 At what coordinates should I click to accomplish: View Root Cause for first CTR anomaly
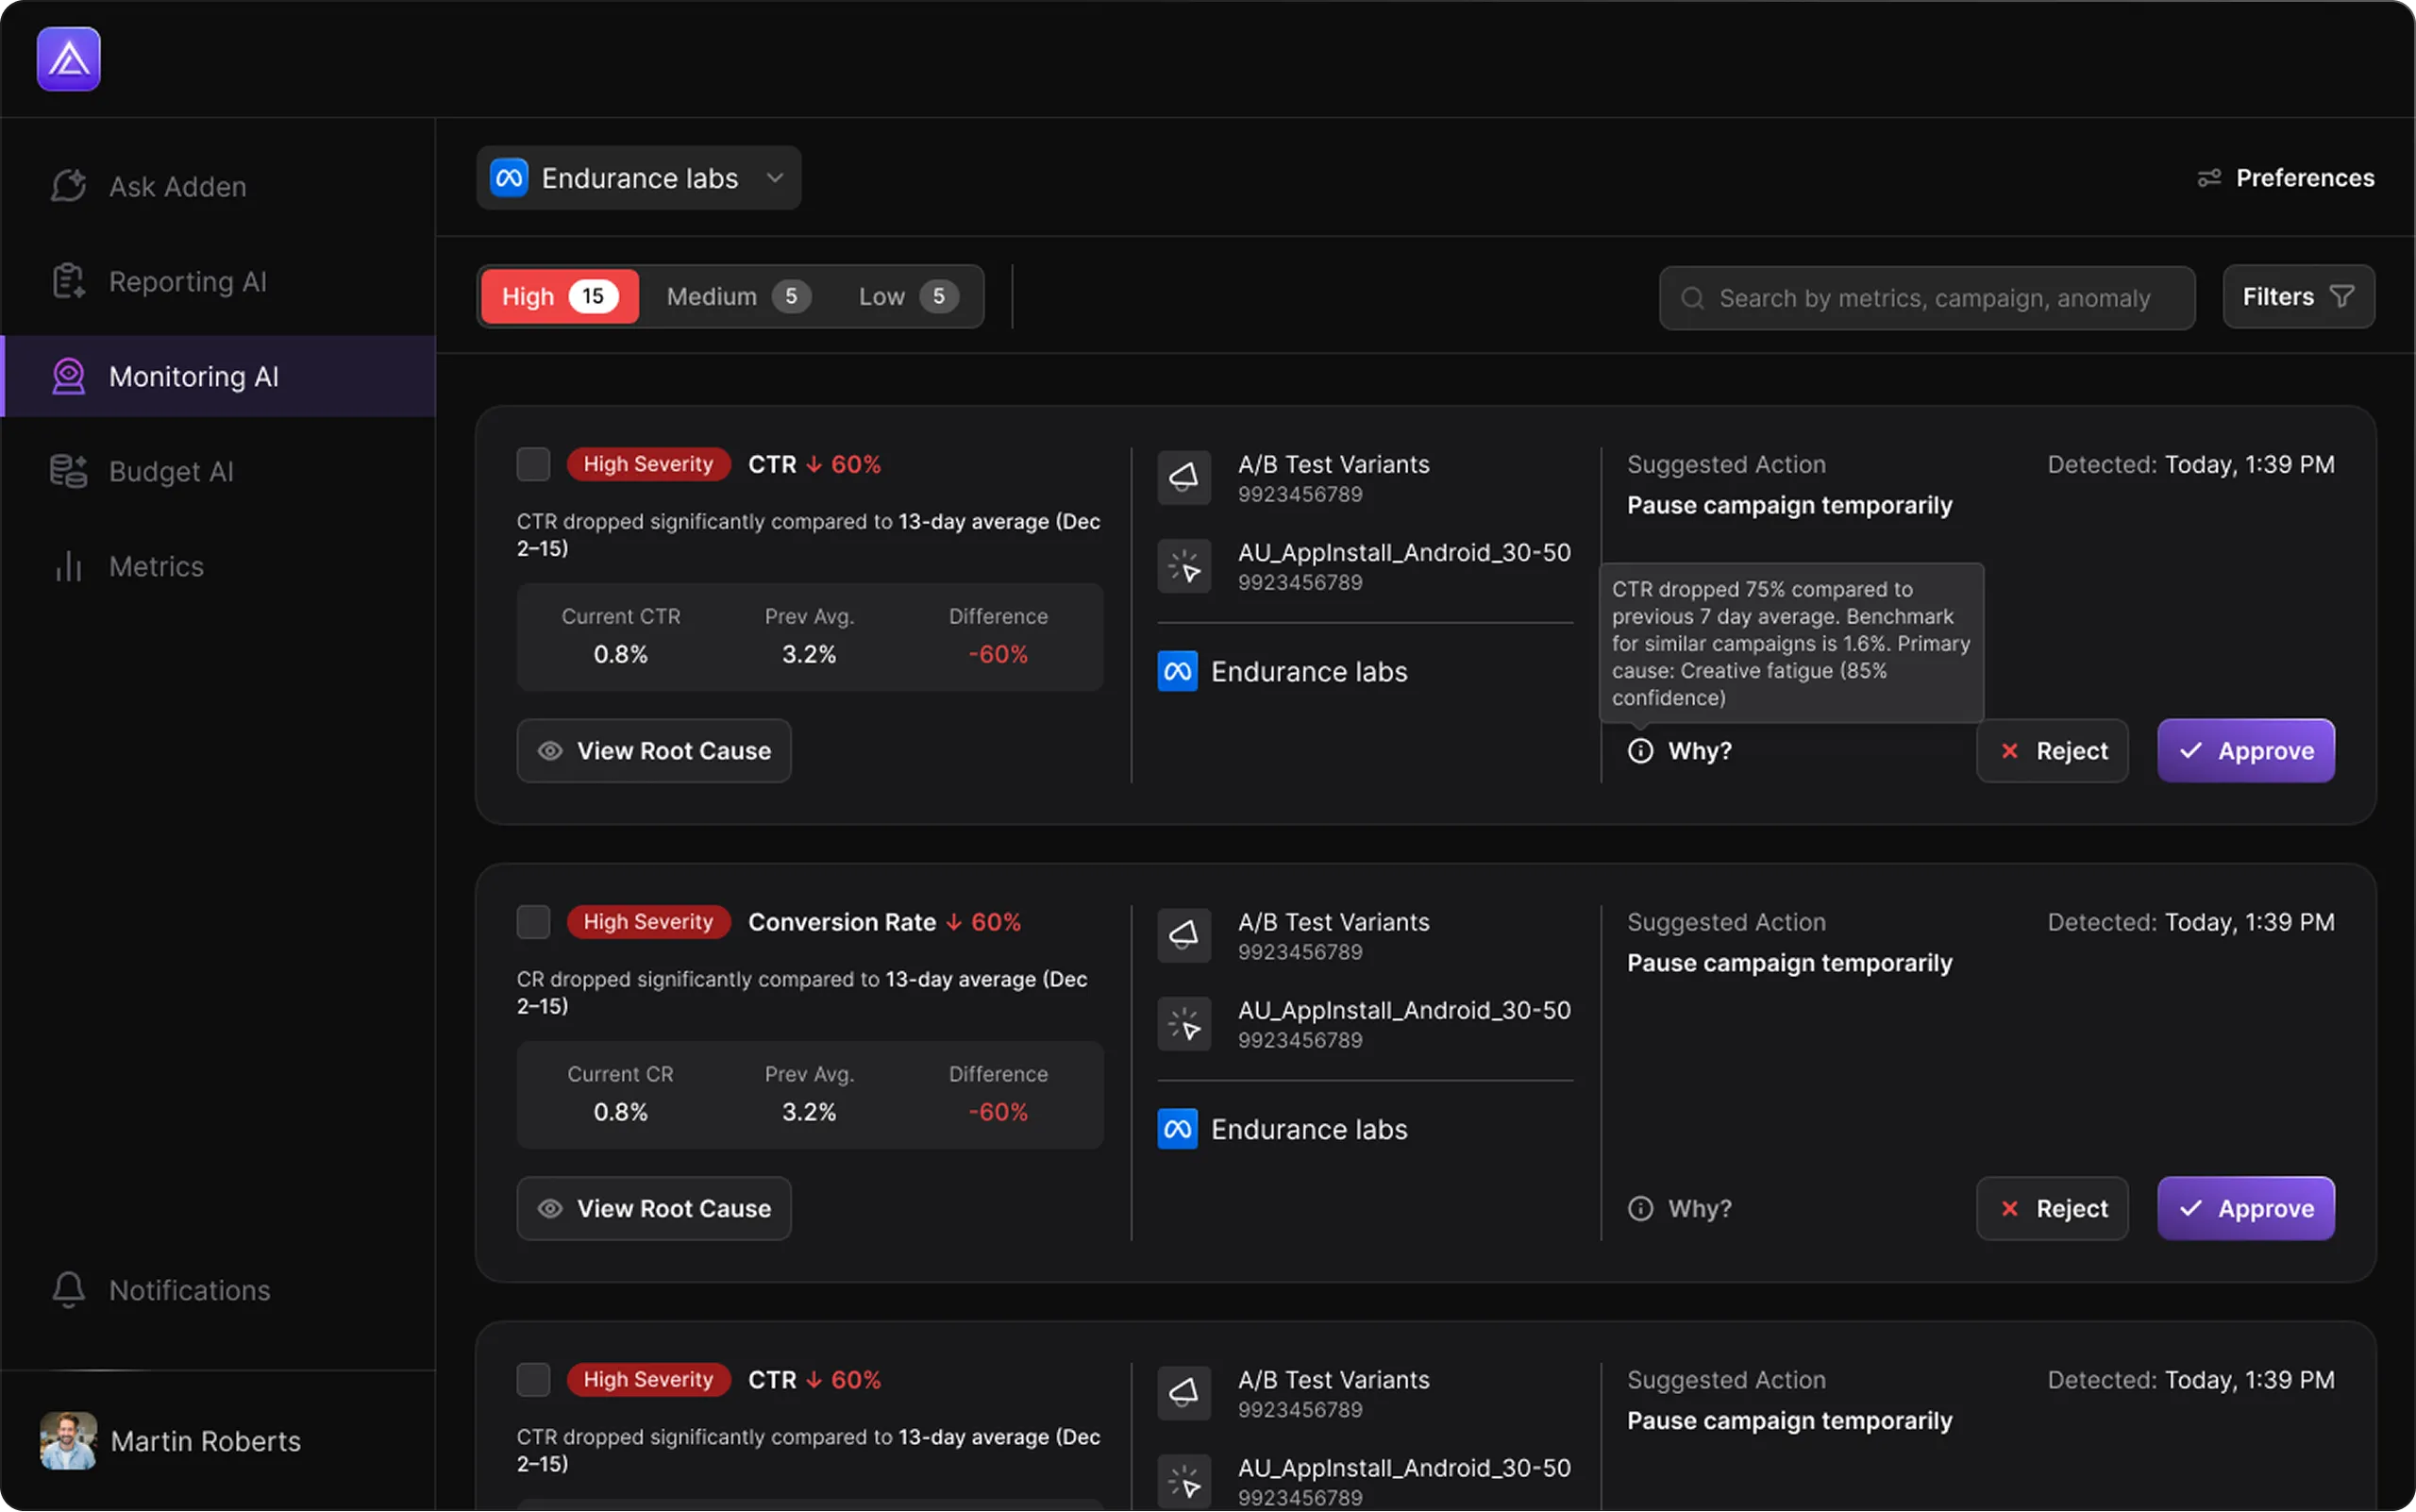653,751
